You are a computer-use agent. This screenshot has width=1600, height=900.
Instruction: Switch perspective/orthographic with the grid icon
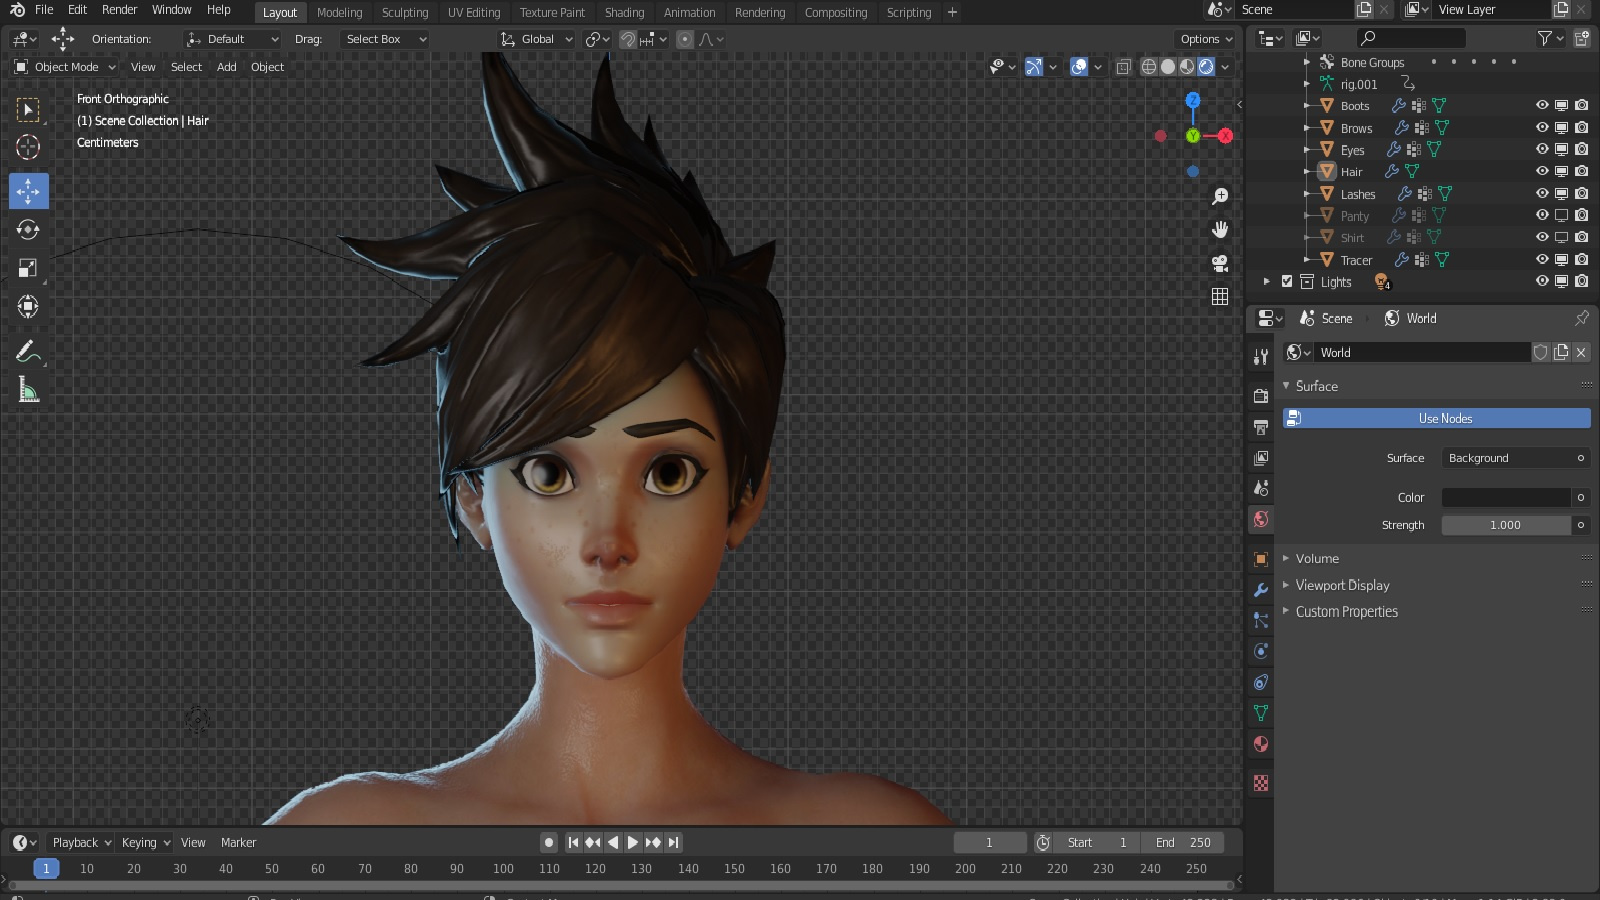click(1220, 296)
